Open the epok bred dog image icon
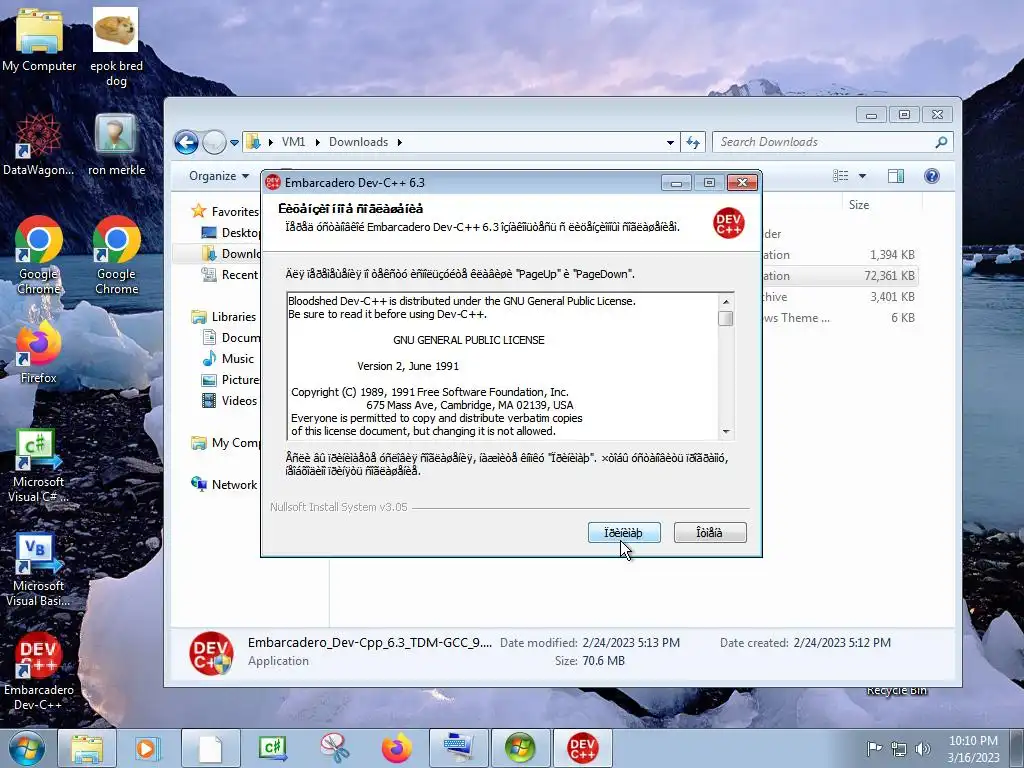 click(x=116, y=46)
